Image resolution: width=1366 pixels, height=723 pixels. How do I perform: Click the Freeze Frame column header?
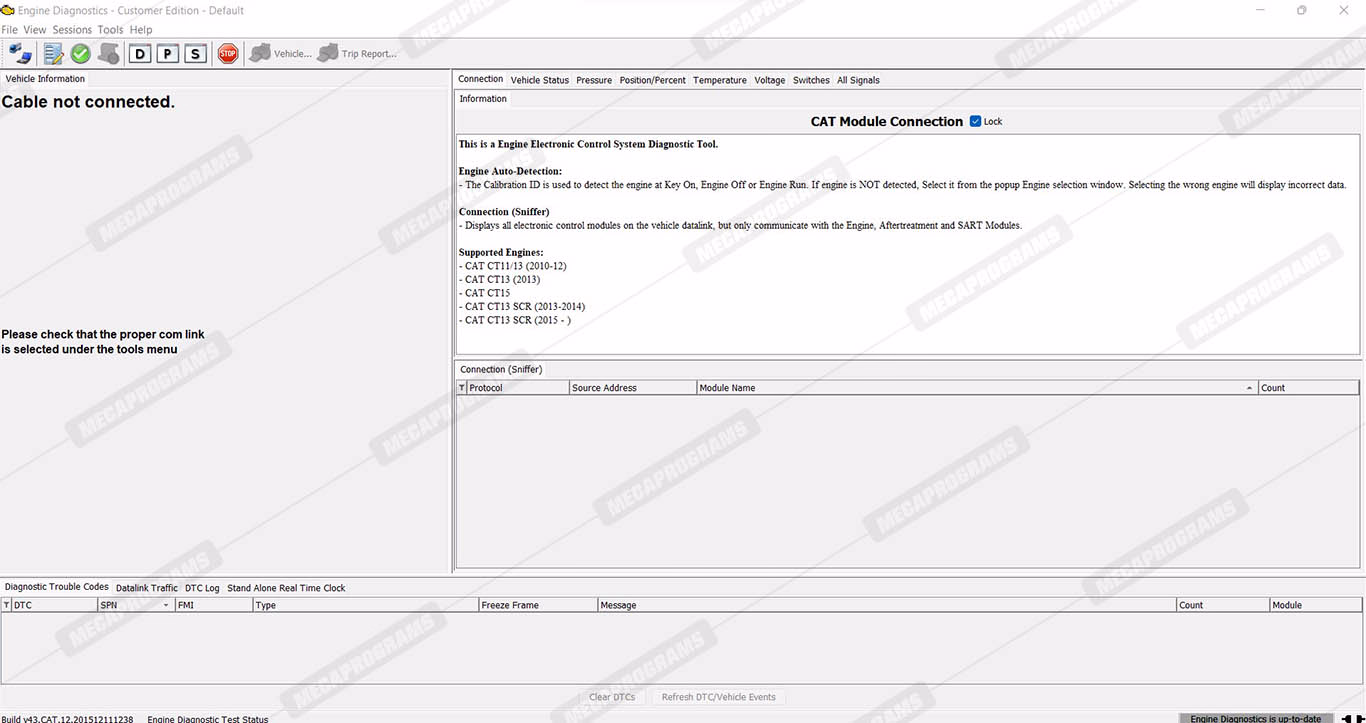(x=538, y=605)
